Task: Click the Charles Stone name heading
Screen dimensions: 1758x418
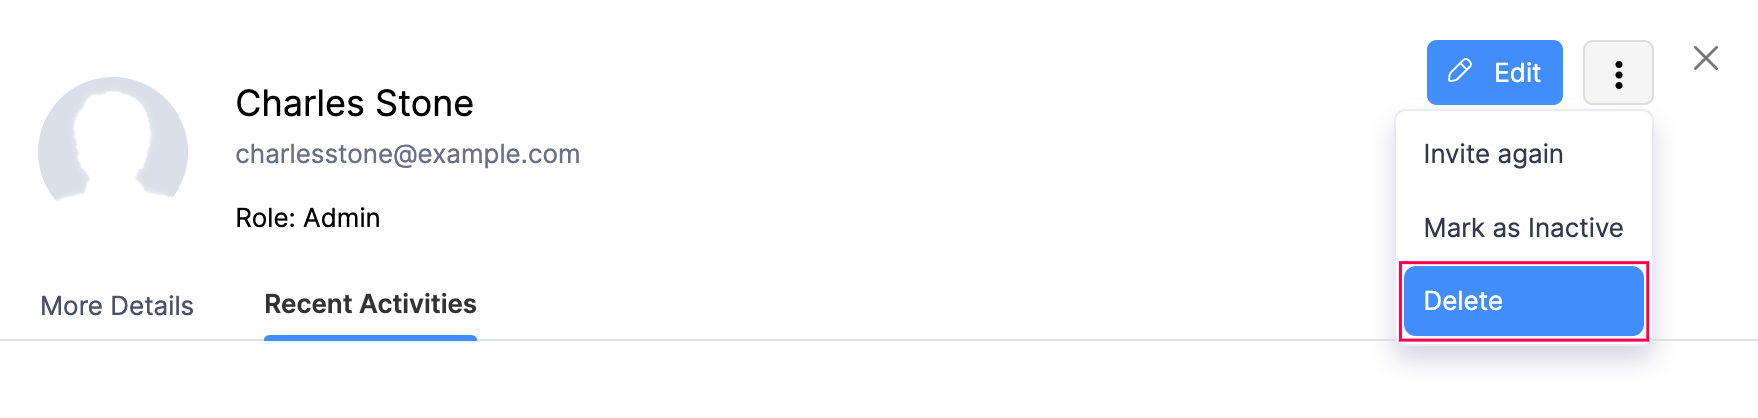Action: coord(354,103)
